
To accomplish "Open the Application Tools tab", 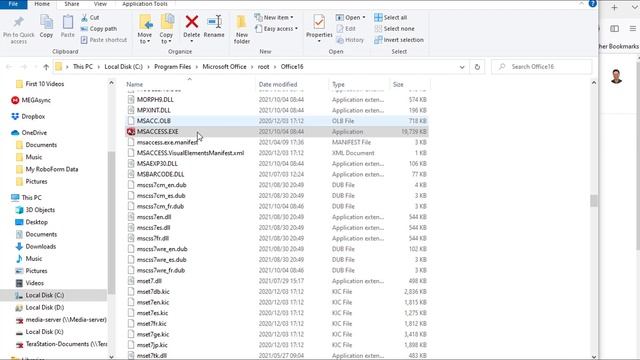I will 144,4.
